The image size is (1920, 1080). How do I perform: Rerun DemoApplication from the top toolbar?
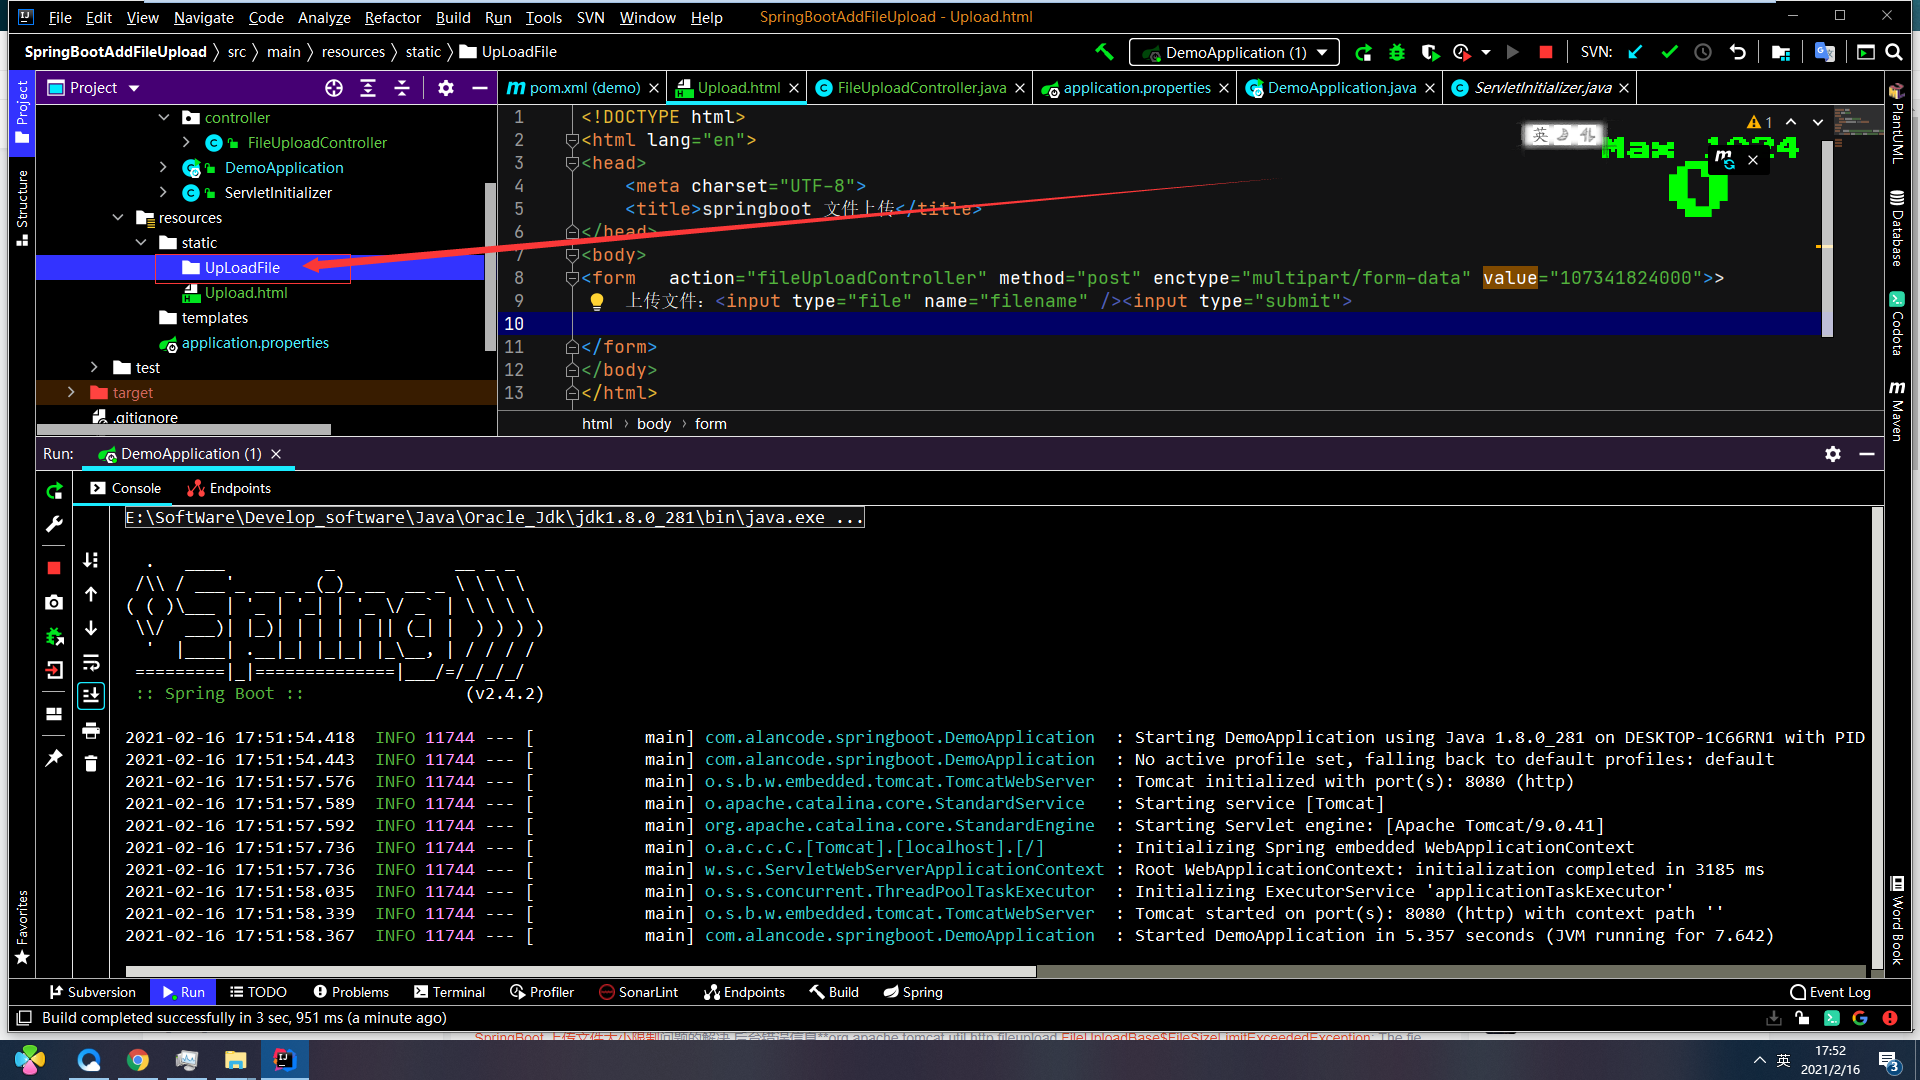pos(1363,52)
